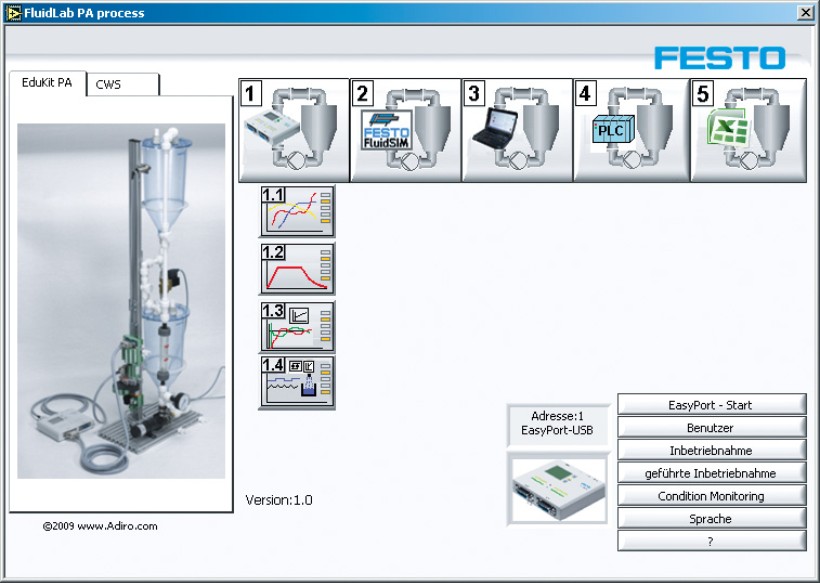Open 1.3 two-point control icon
The height and width of the screenshot is (583, 820).
(297, 326)
